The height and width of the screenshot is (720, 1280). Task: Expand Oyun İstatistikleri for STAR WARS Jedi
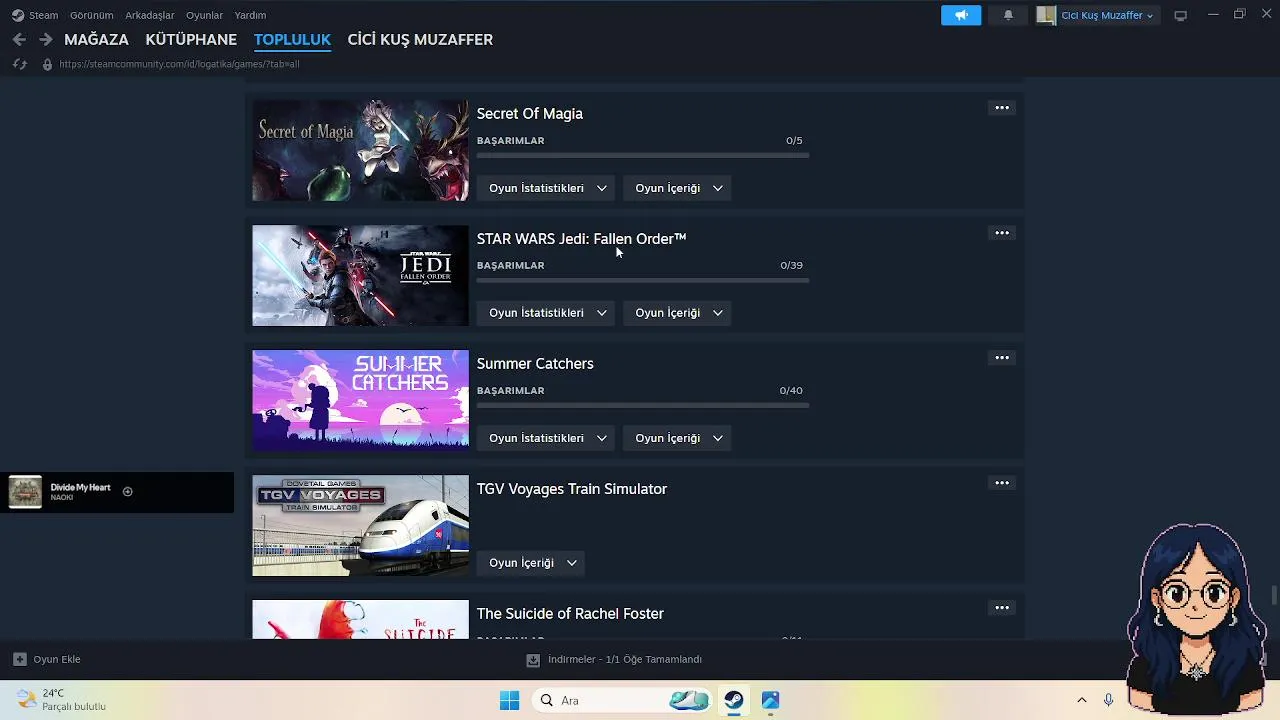[x=547, y=313]
